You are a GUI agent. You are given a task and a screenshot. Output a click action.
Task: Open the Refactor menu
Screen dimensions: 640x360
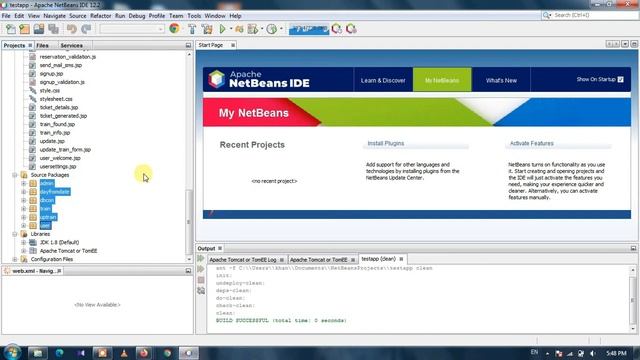coord(100,16)
